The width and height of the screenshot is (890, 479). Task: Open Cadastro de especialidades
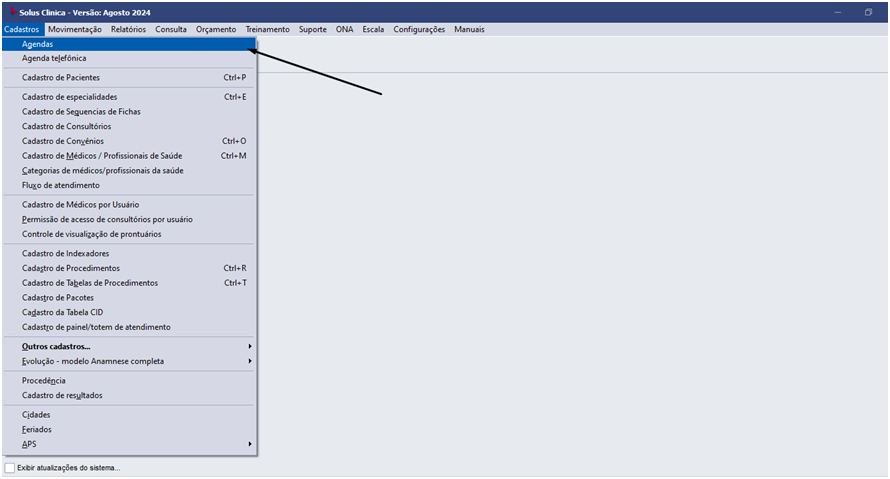point(129,97)
